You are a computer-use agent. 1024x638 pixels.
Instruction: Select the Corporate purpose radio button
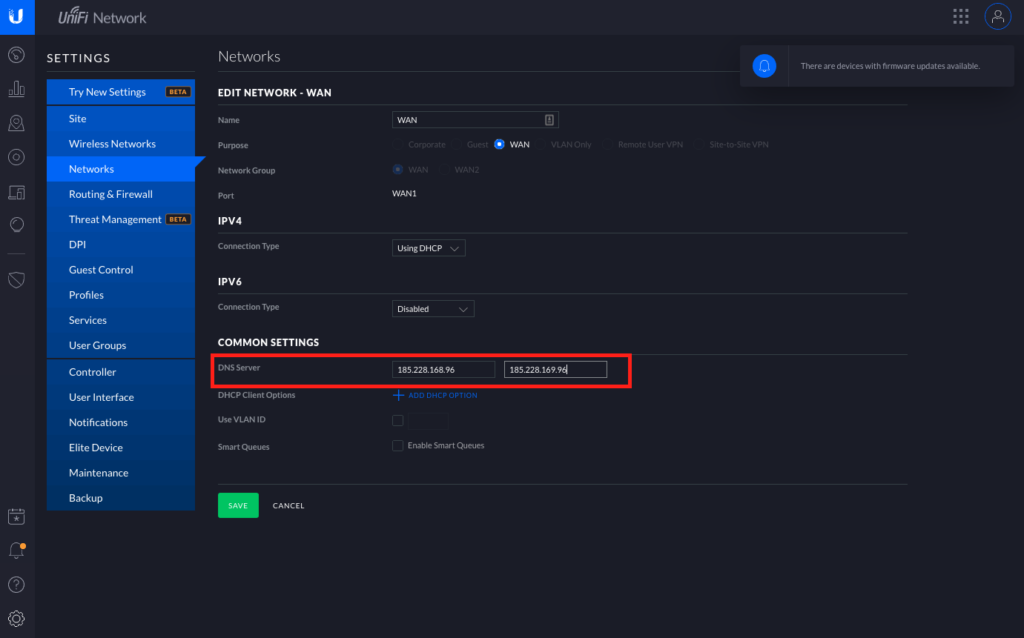[x=398, y=144]
